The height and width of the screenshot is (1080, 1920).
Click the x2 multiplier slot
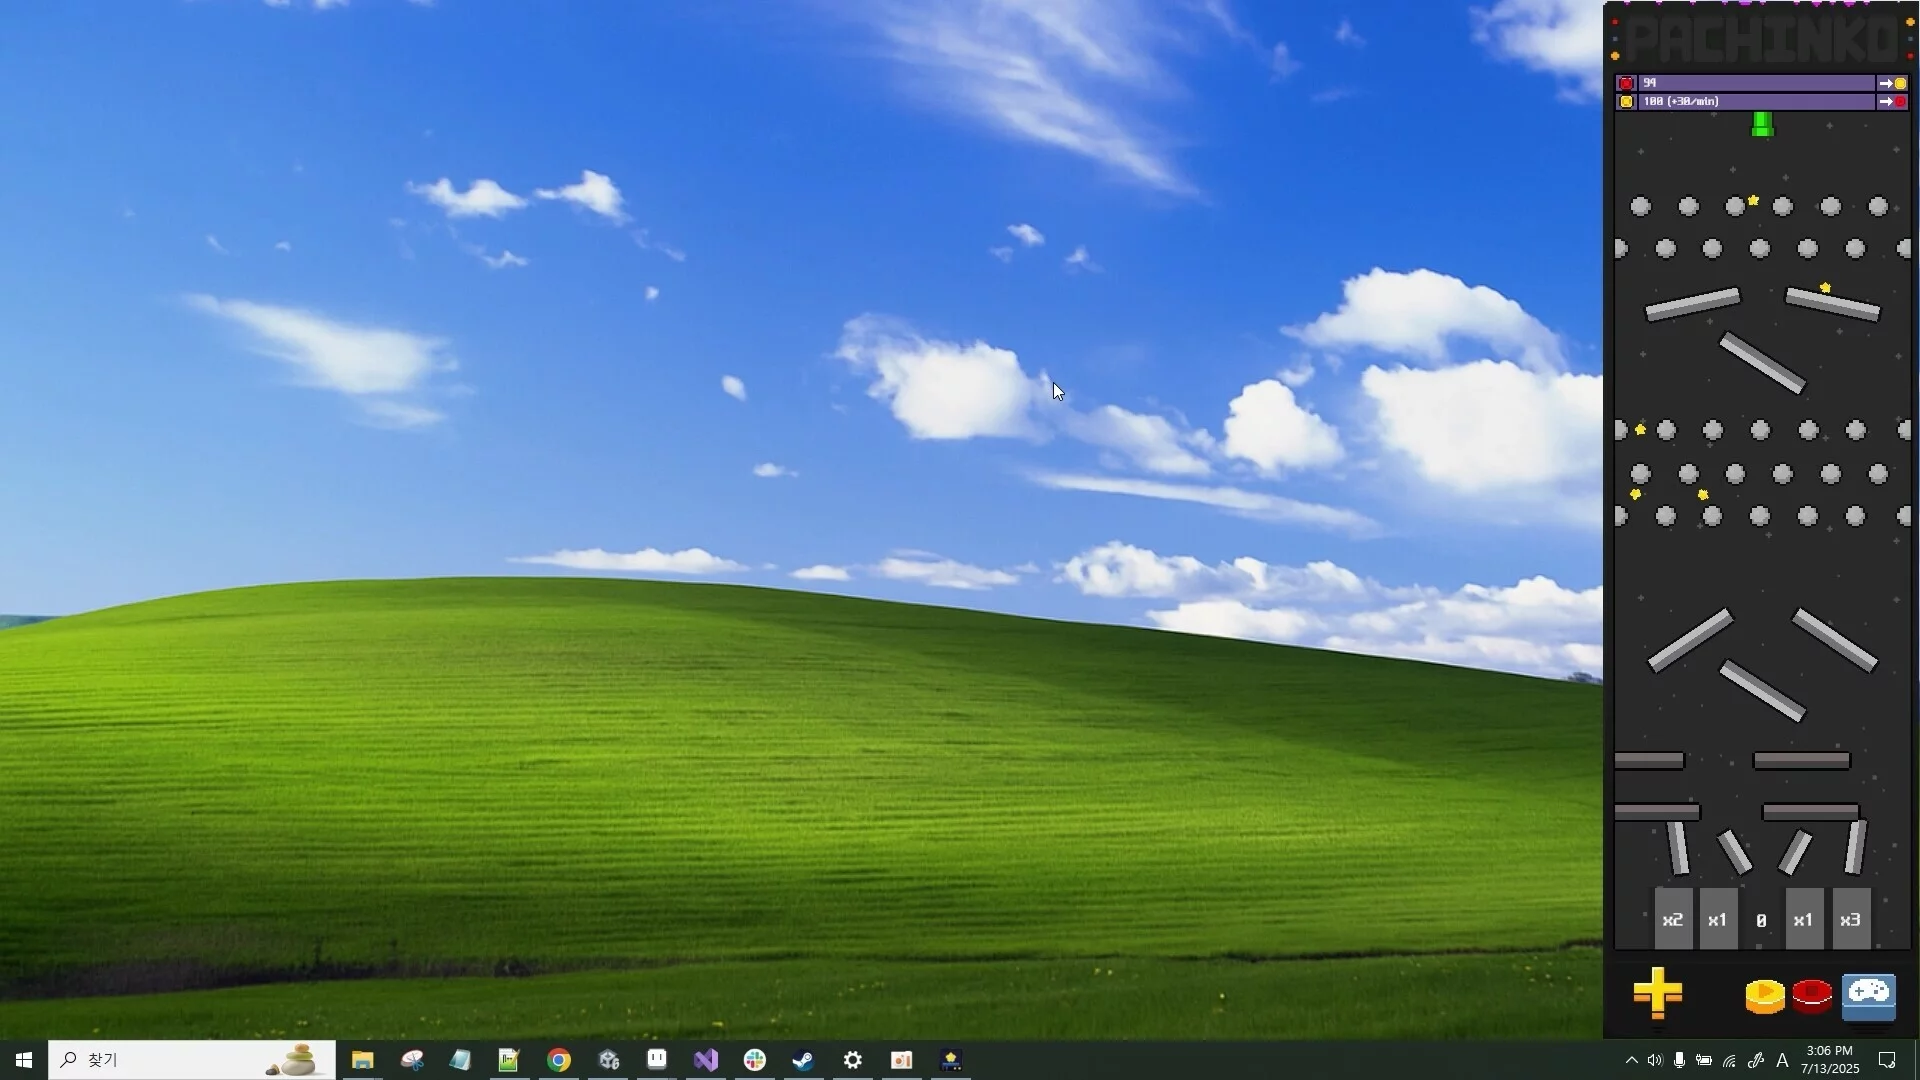tap(1673, 919)
